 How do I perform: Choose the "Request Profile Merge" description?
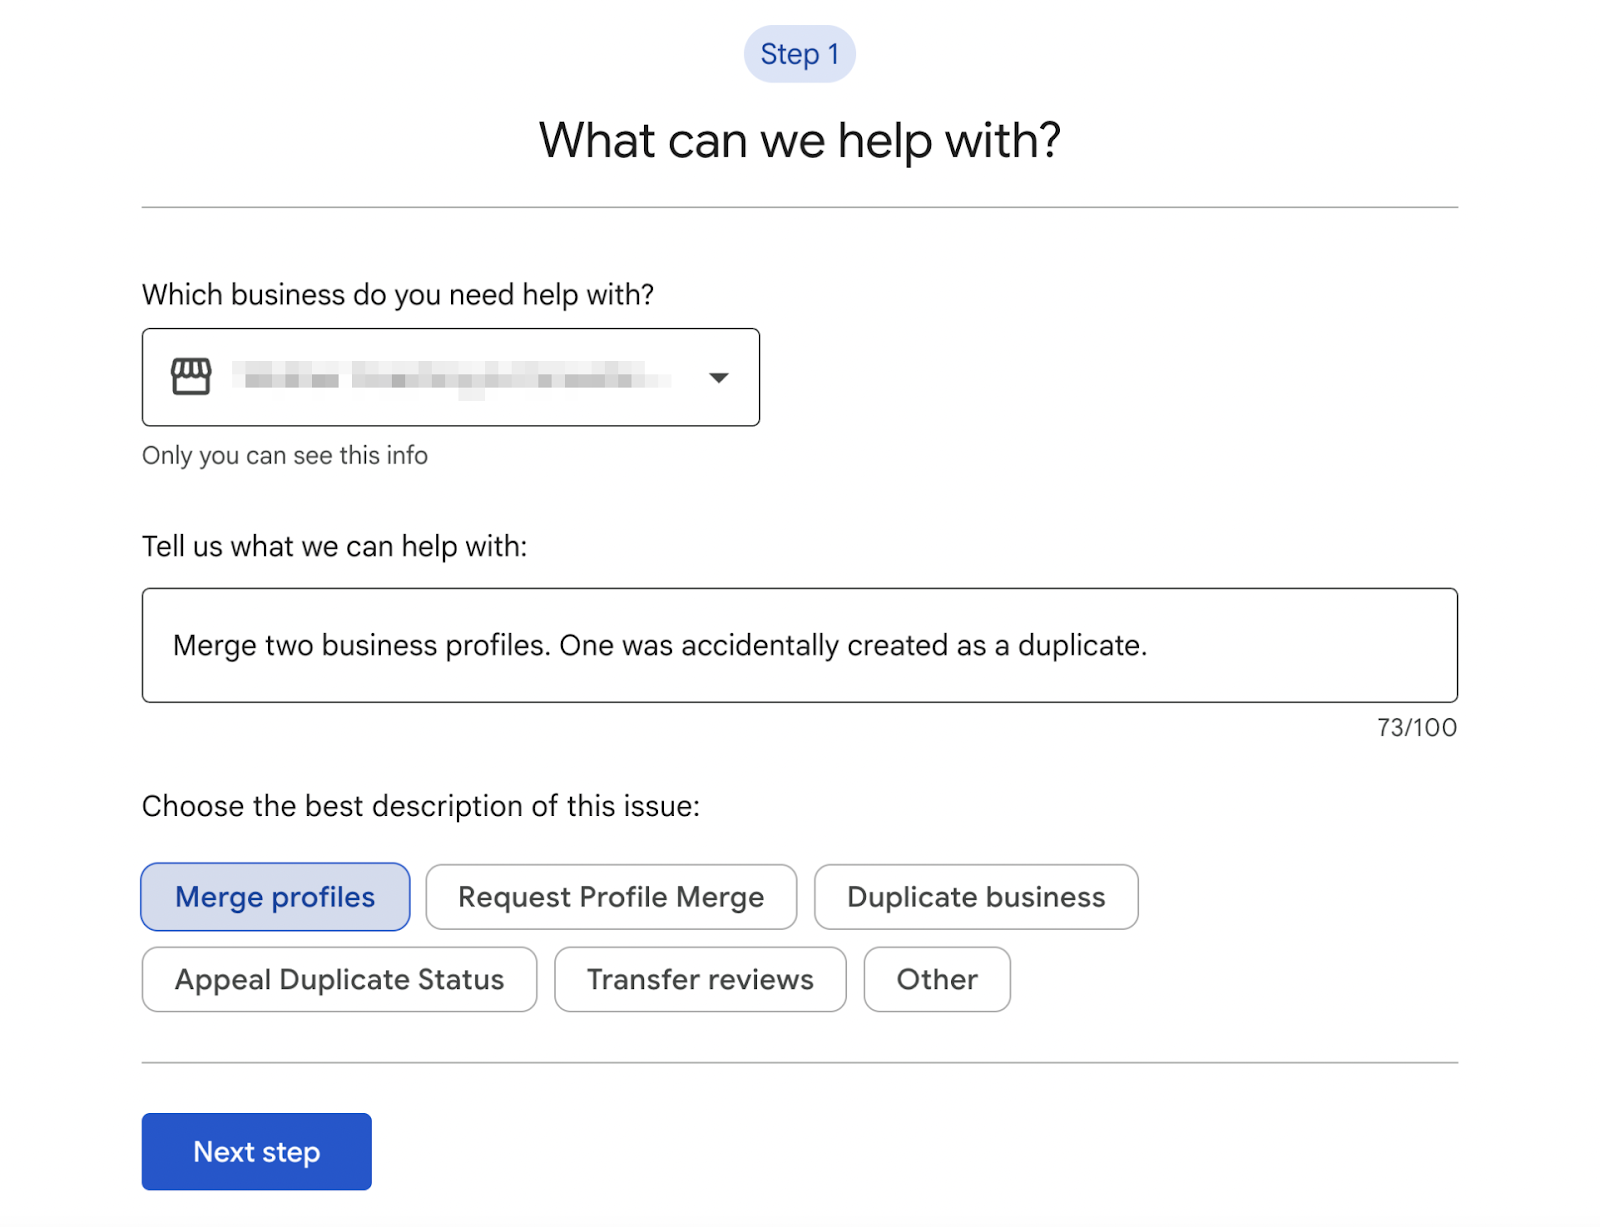[x=611, y=897]
